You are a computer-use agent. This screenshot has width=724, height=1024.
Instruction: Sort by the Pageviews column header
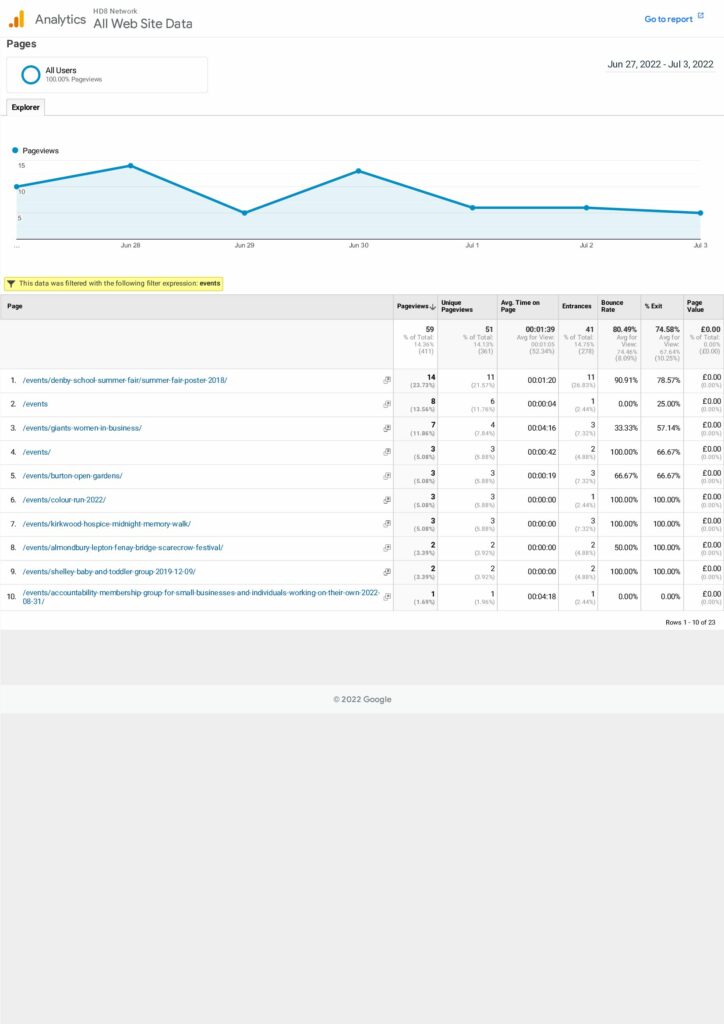coord(413,306)
